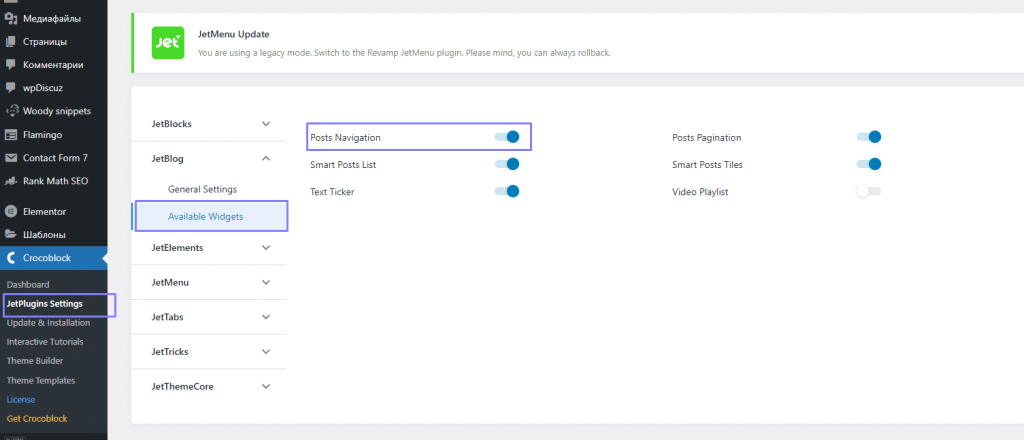Click the Smart Posts Tiles label
Viewport: 1024px width, 440px height.
pos(707,165)
